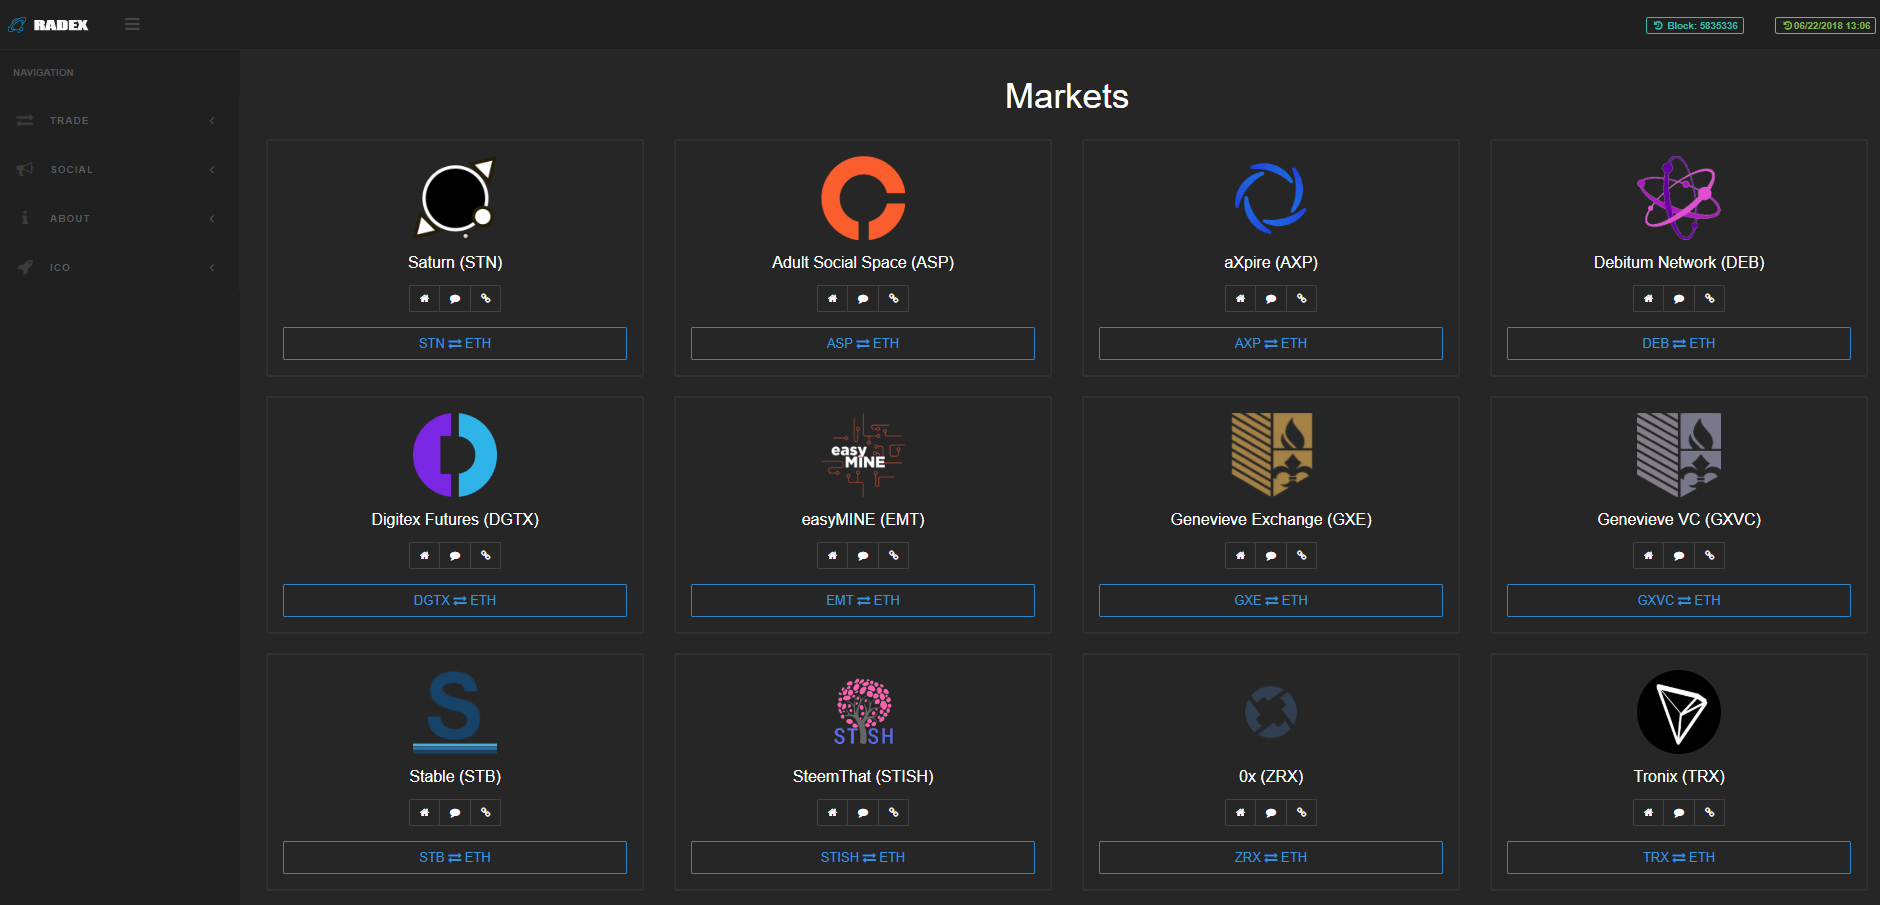This screenshot has height=905, width=1880.
Task: Click the chain link icon under easyMINE (EMT)
Action: point(894,555)
